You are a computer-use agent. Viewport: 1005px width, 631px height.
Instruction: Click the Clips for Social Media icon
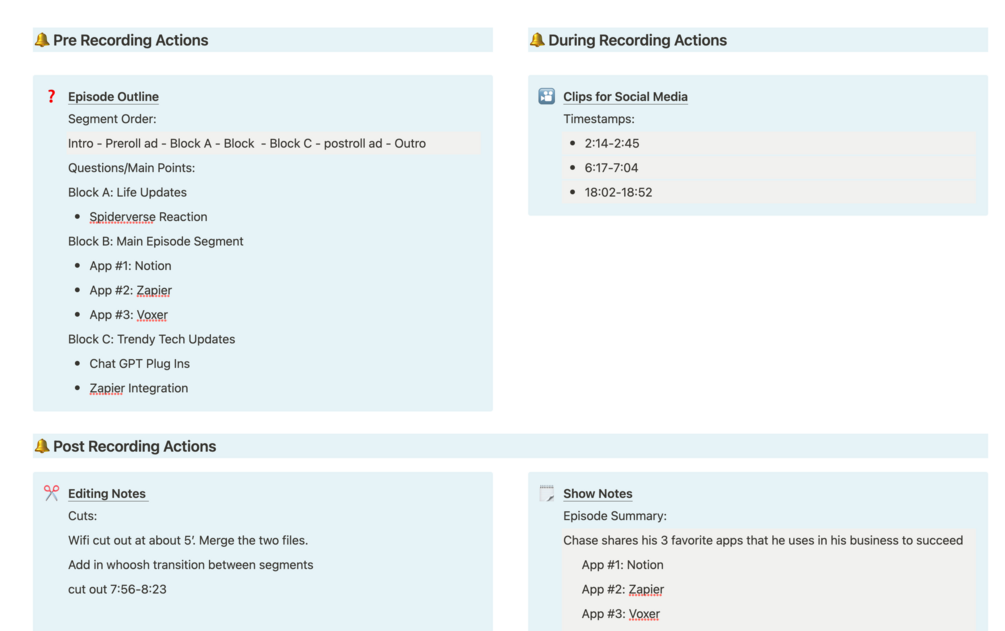click(546, 97)
